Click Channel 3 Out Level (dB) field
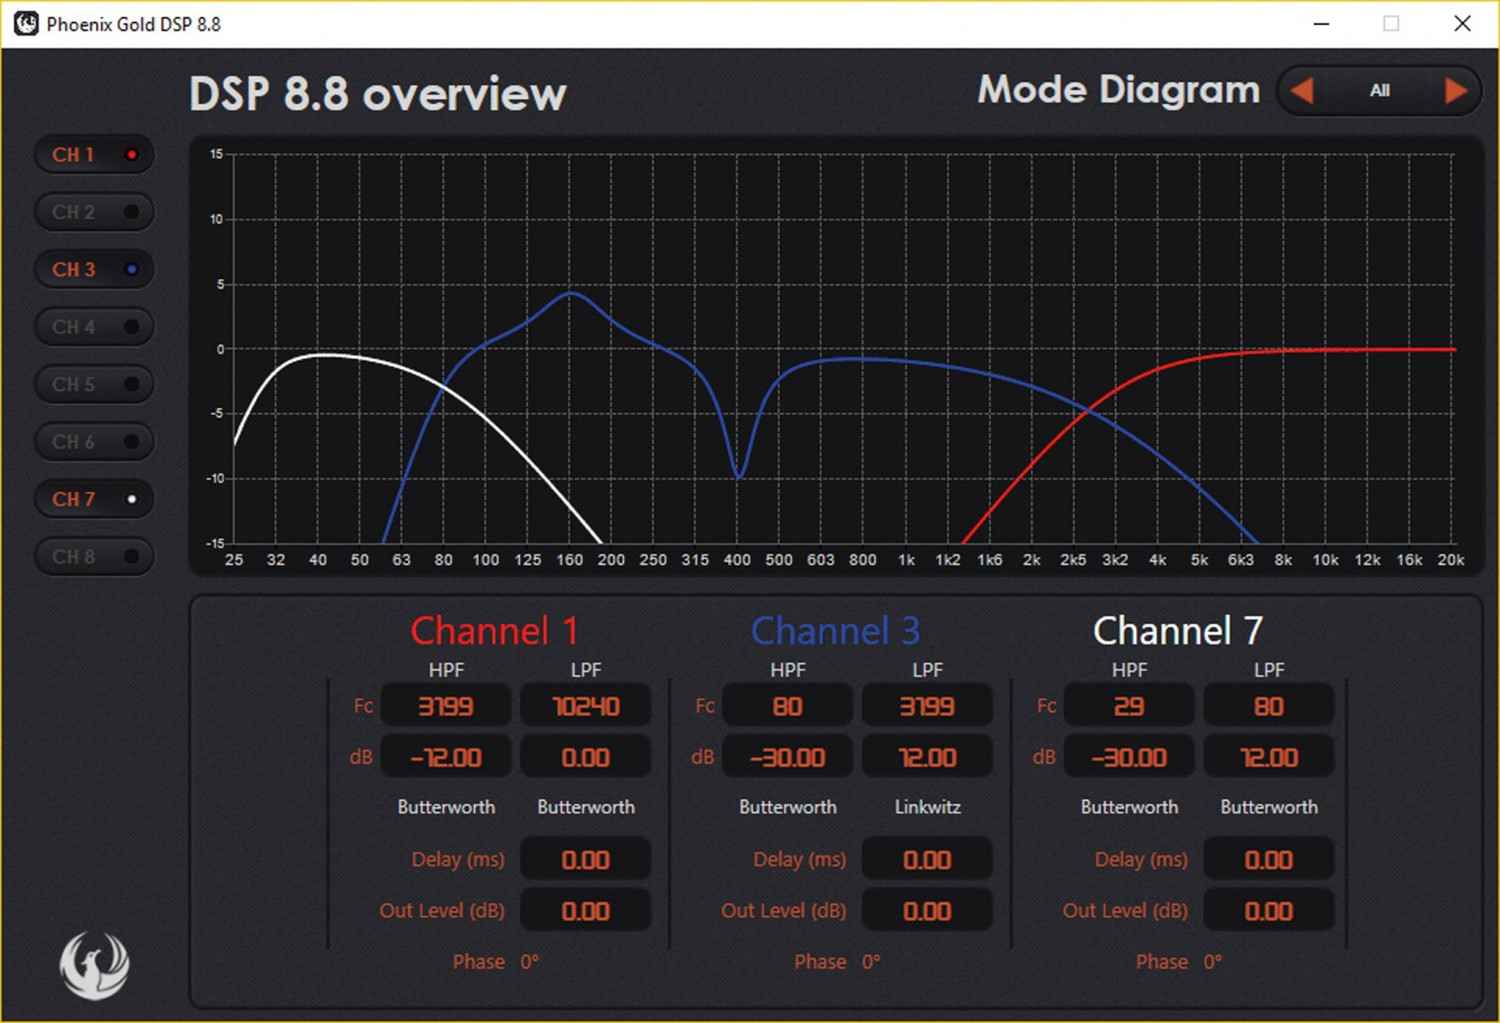The width and height of the screenshot is (1500, 1023). pyautogui.click(x=928, y=911)
